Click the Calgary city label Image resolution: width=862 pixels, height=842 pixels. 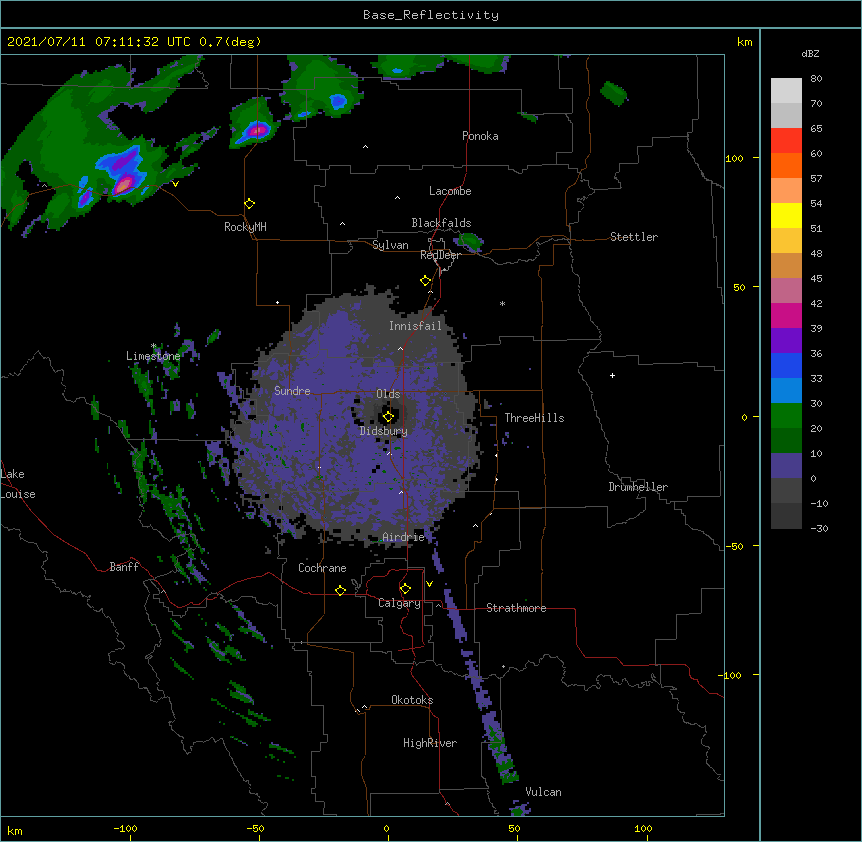click(400, 603)
